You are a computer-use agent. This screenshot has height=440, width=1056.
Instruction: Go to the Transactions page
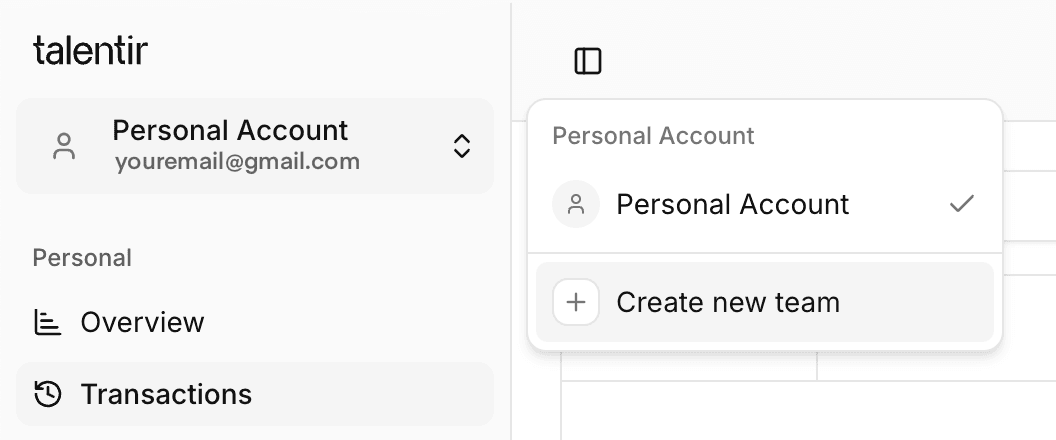(x=166, y=394)
